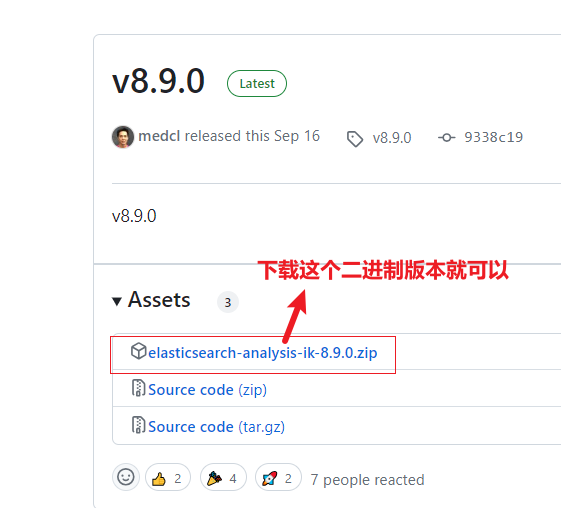
Task: Click file icon beside Source code (tar.gz)
Action: 138,425
